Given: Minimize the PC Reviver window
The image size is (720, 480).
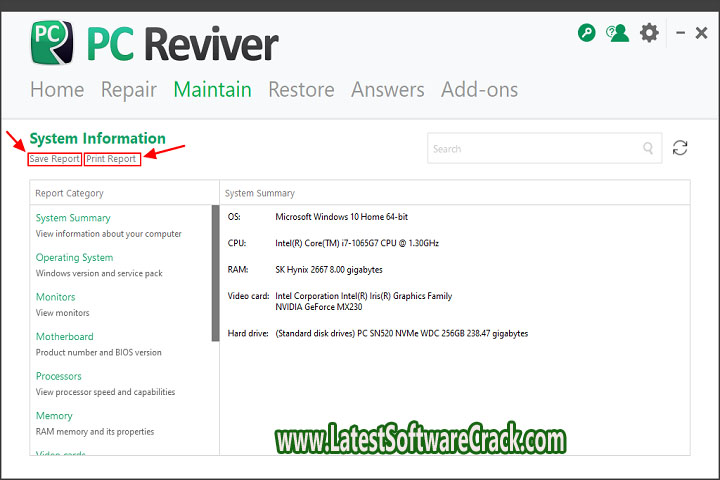Looking at the screenshot, I should tap(681, 33).
